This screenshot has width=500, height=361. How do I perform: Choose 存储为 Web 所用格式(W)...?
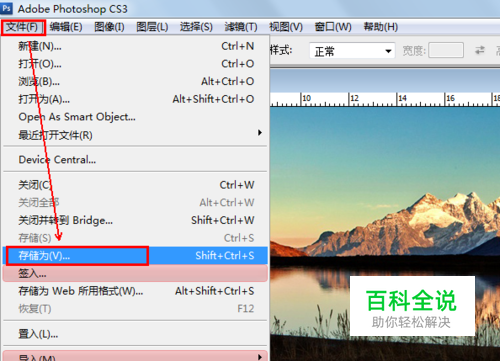point(135,291)
